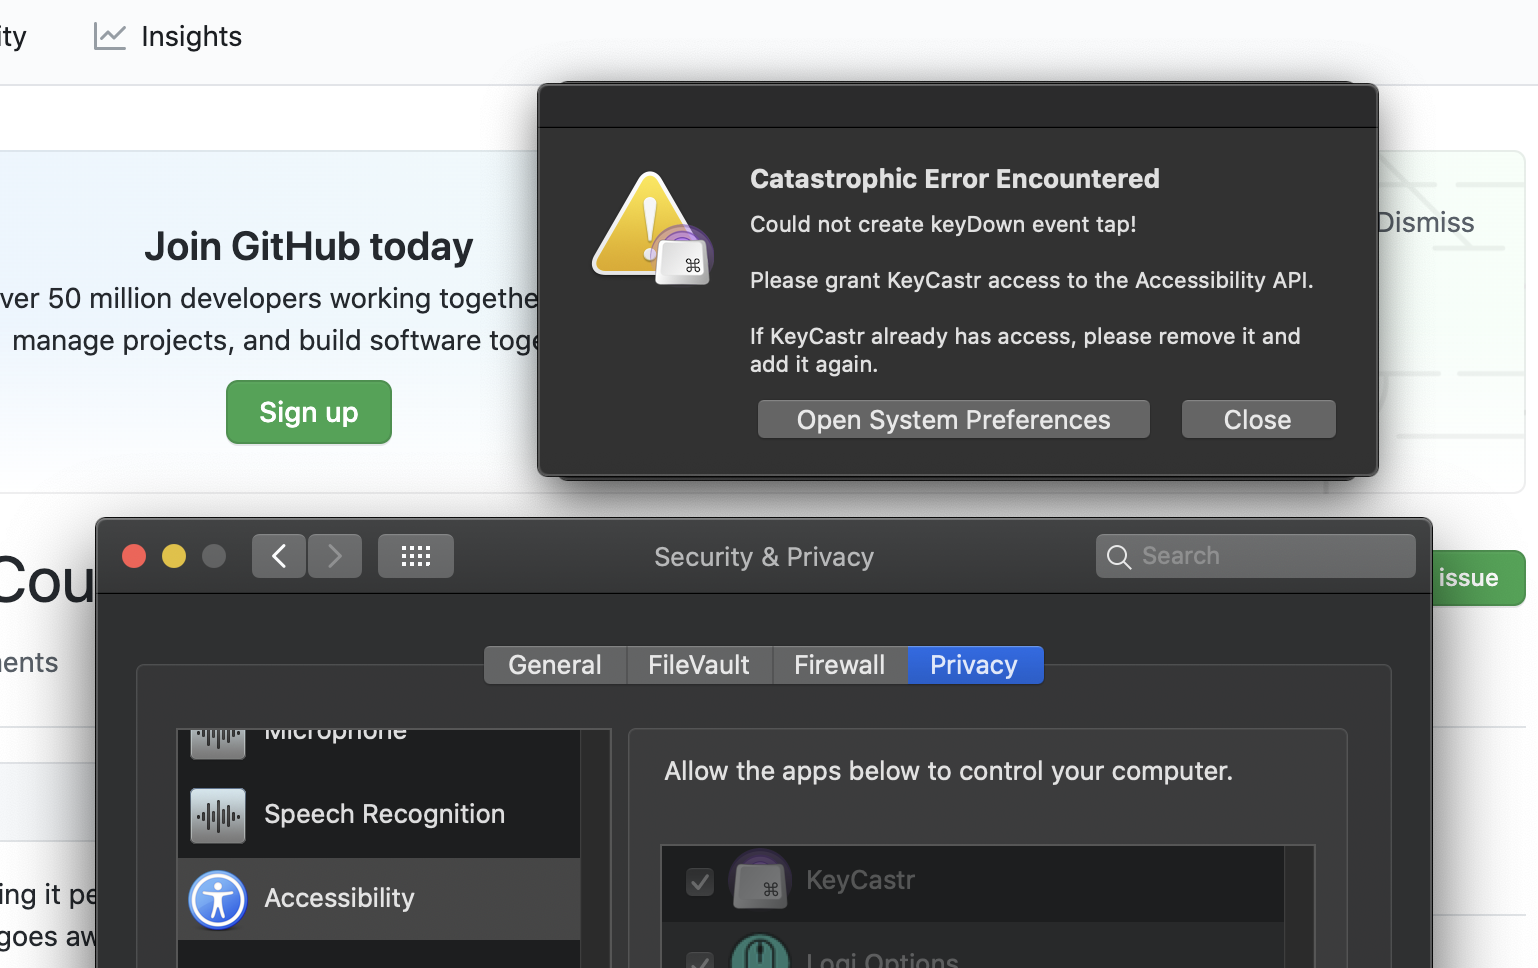Switch to the FileVault tab
1538x968 pixels.
(x=699, y=665)
